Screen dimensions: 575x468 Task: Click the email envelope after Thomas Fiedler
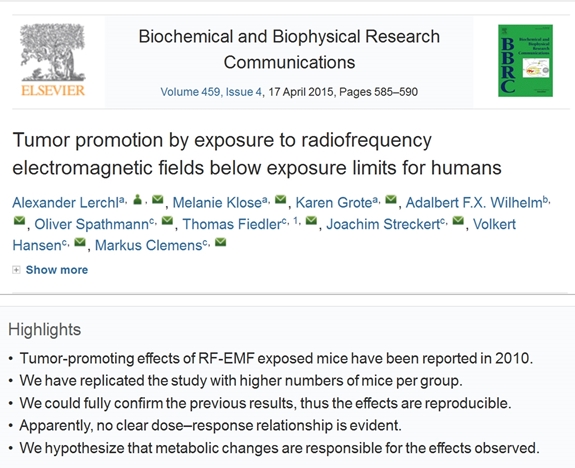point(311,221)
